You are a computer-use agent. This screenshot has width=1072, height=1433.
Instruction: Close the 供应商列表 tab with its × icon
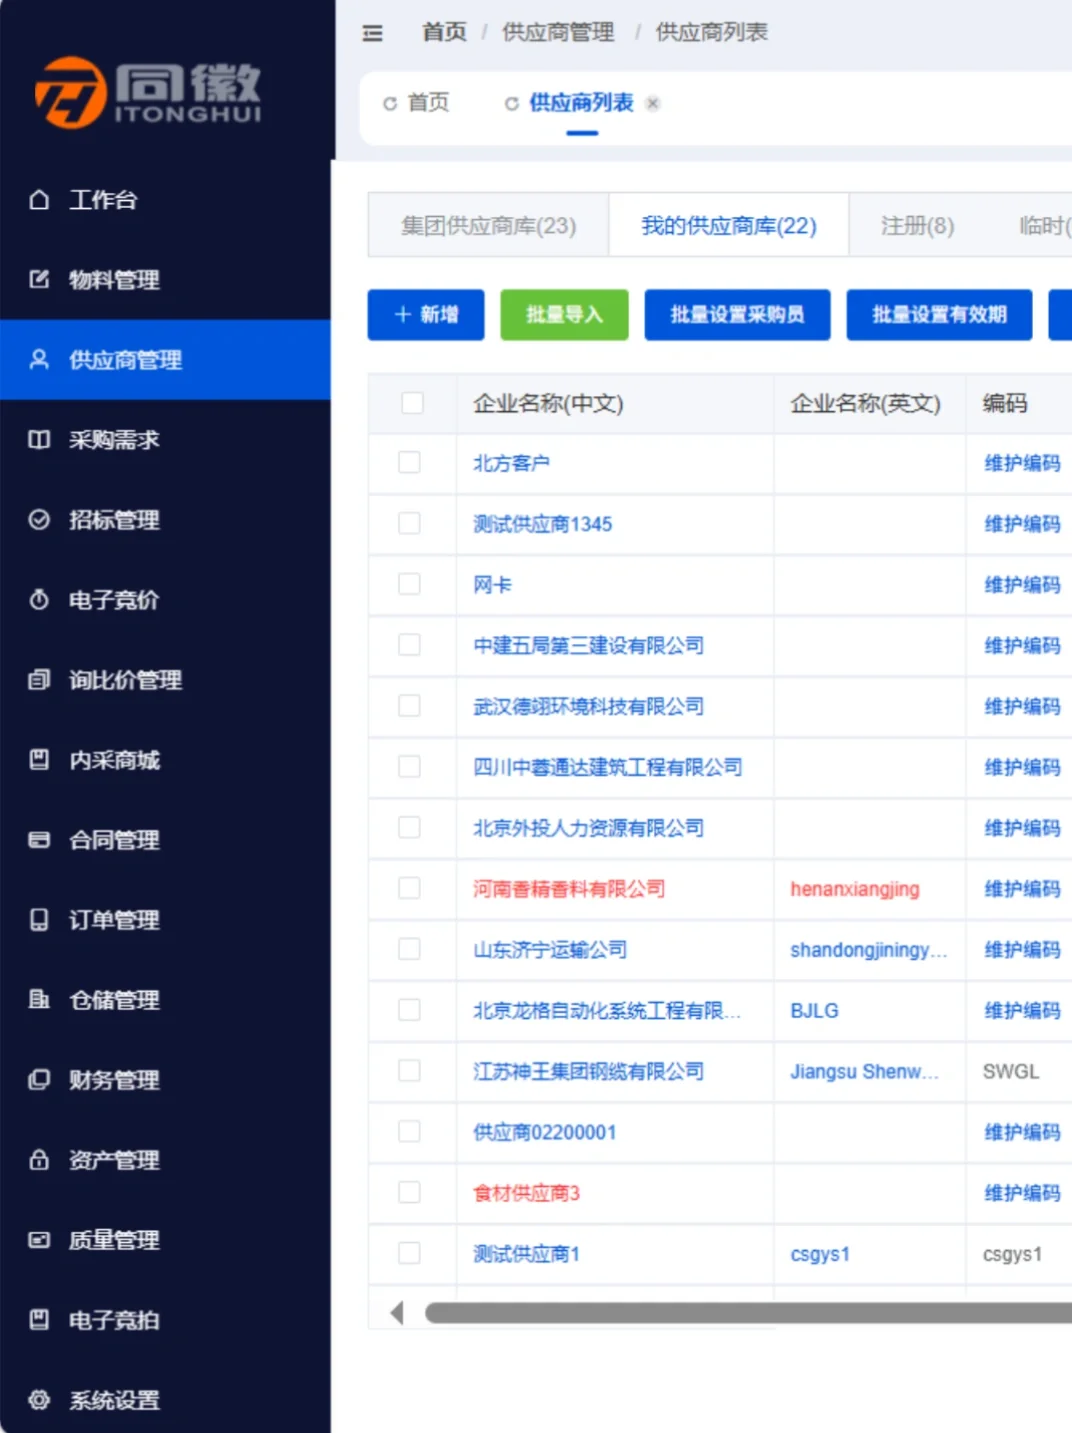click(x=653, y=103)
